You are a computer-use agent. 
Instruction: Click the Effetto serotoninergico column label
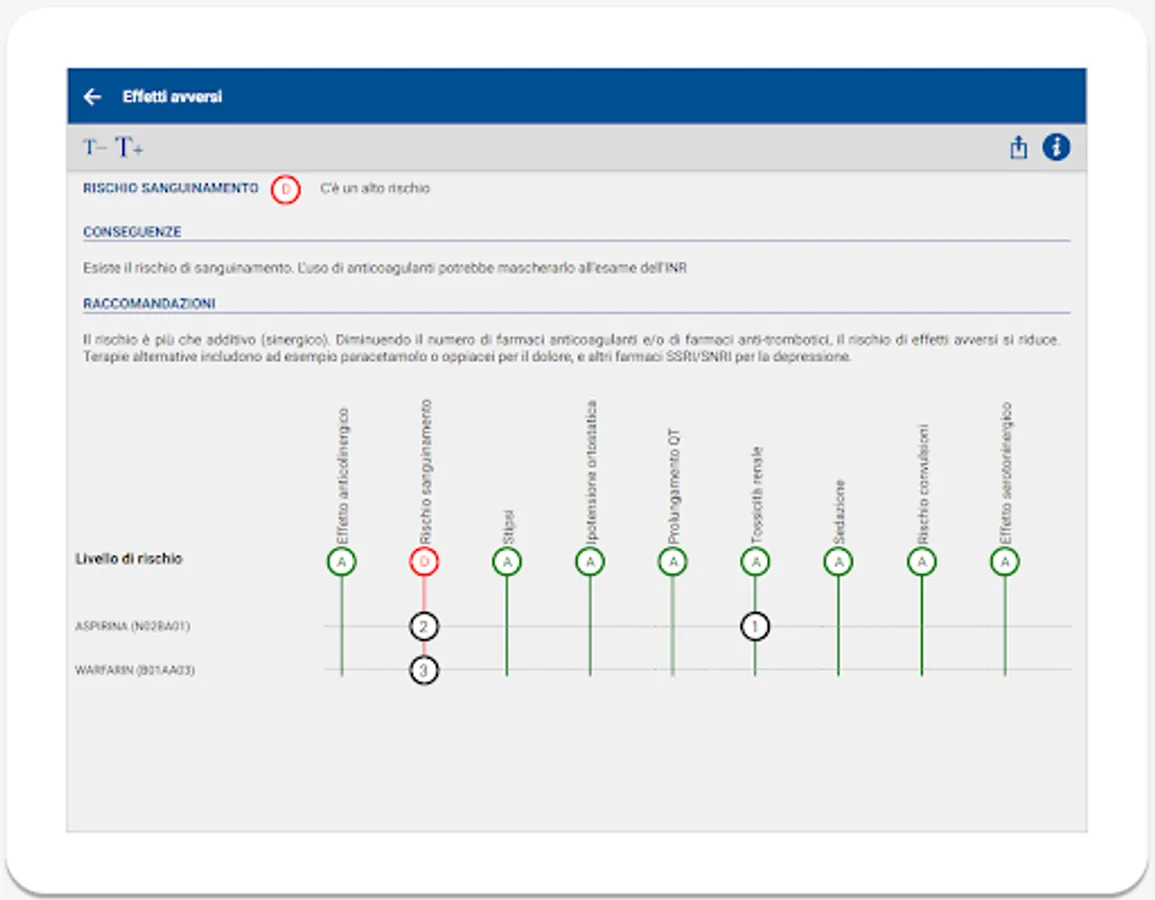pyautogui.click(x=1006, y=474)
